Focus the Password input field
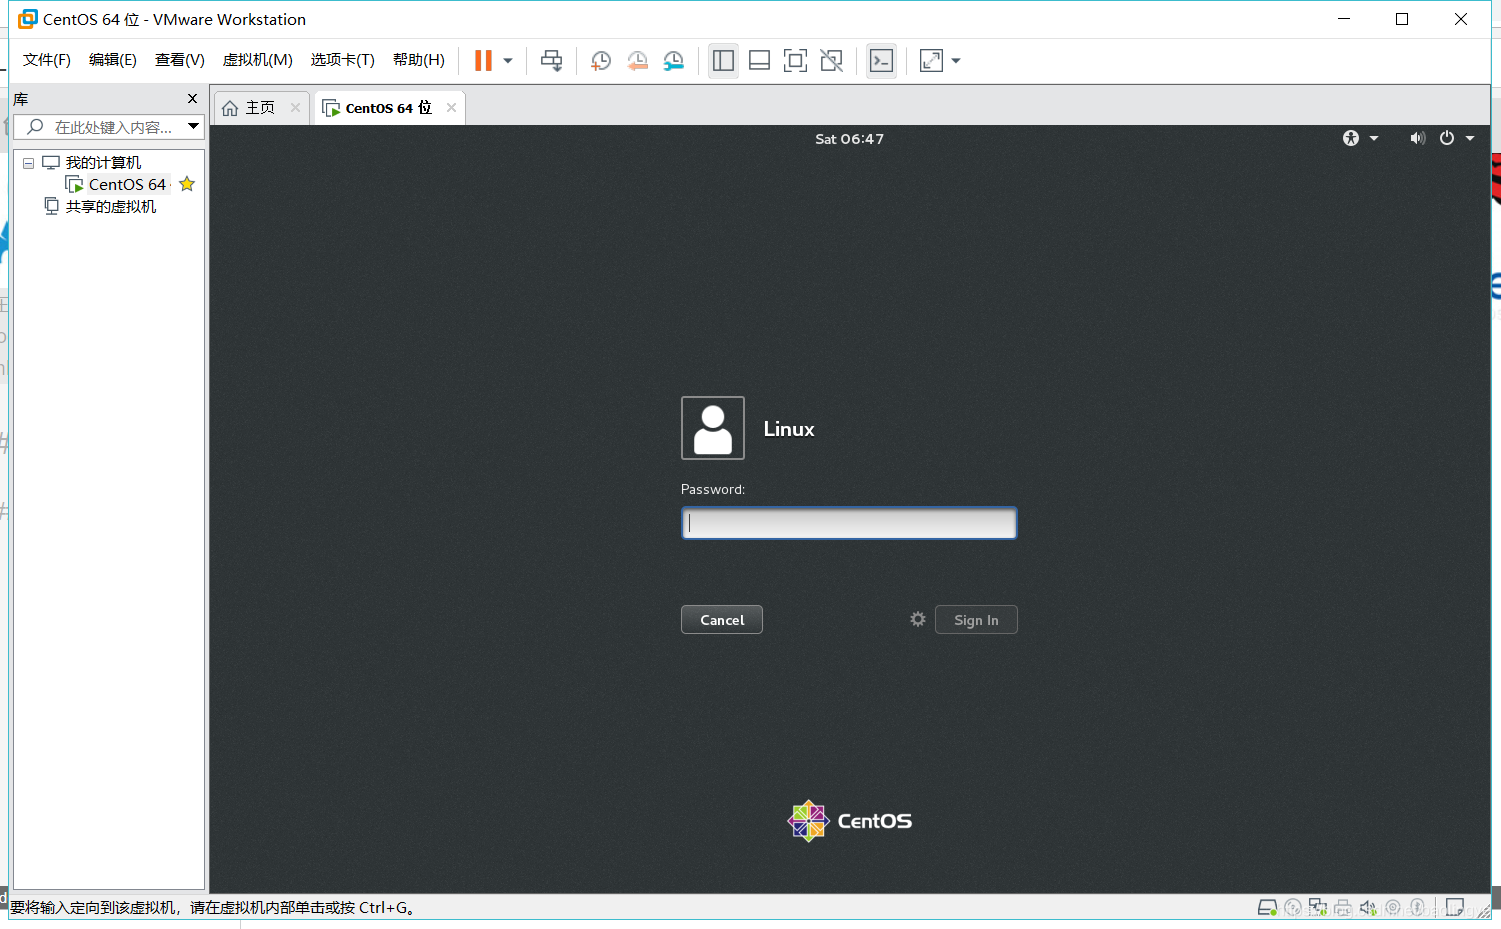The width and height of the screenshot is (1501, 929). 849,523
